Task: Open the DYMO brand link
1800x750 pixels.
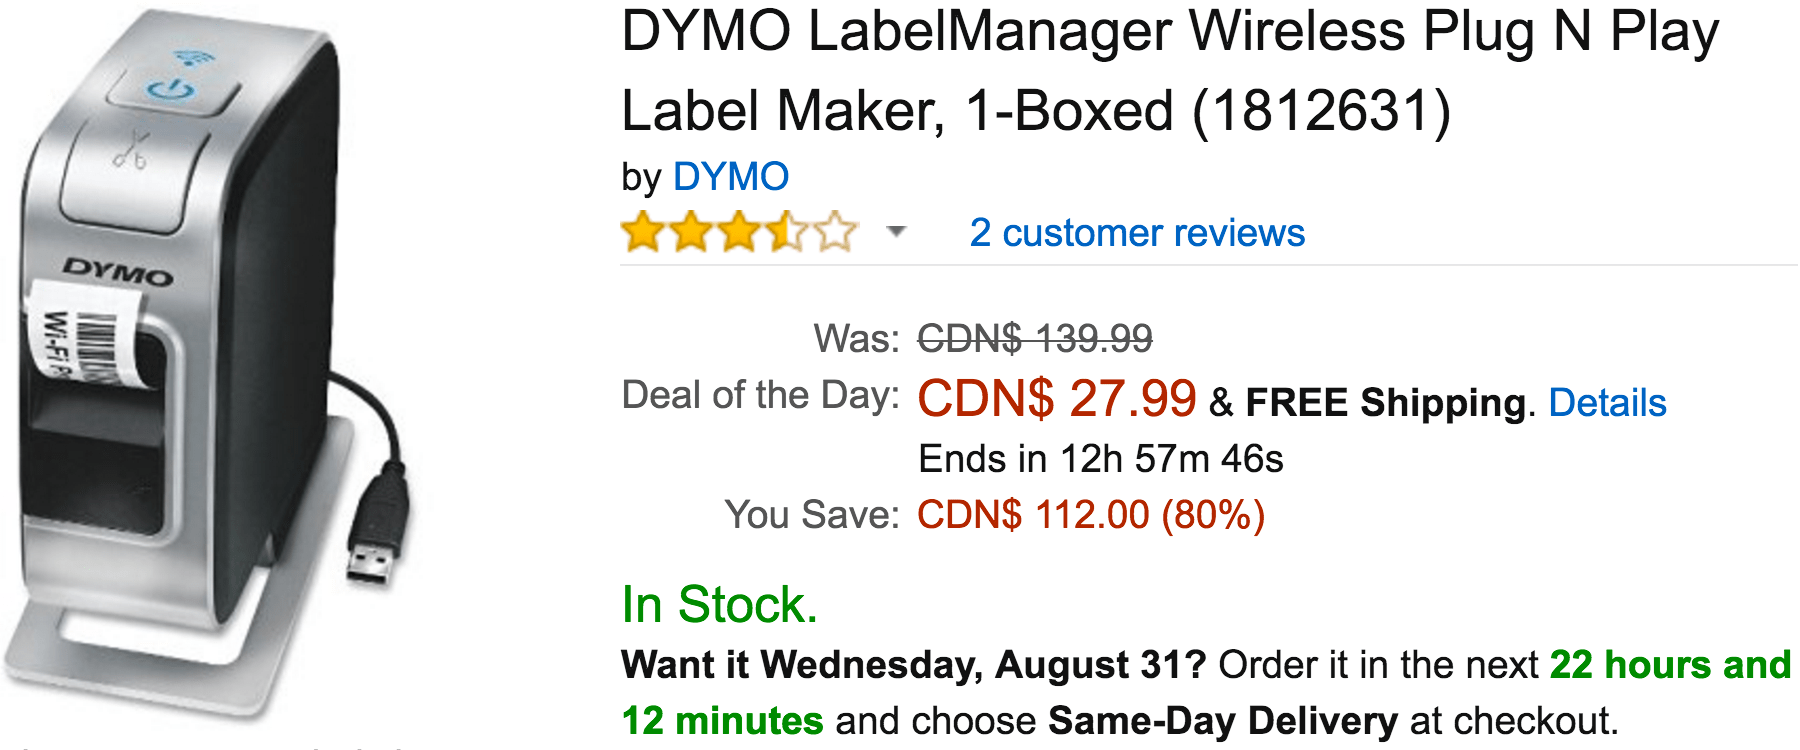Action: [731, 177]
